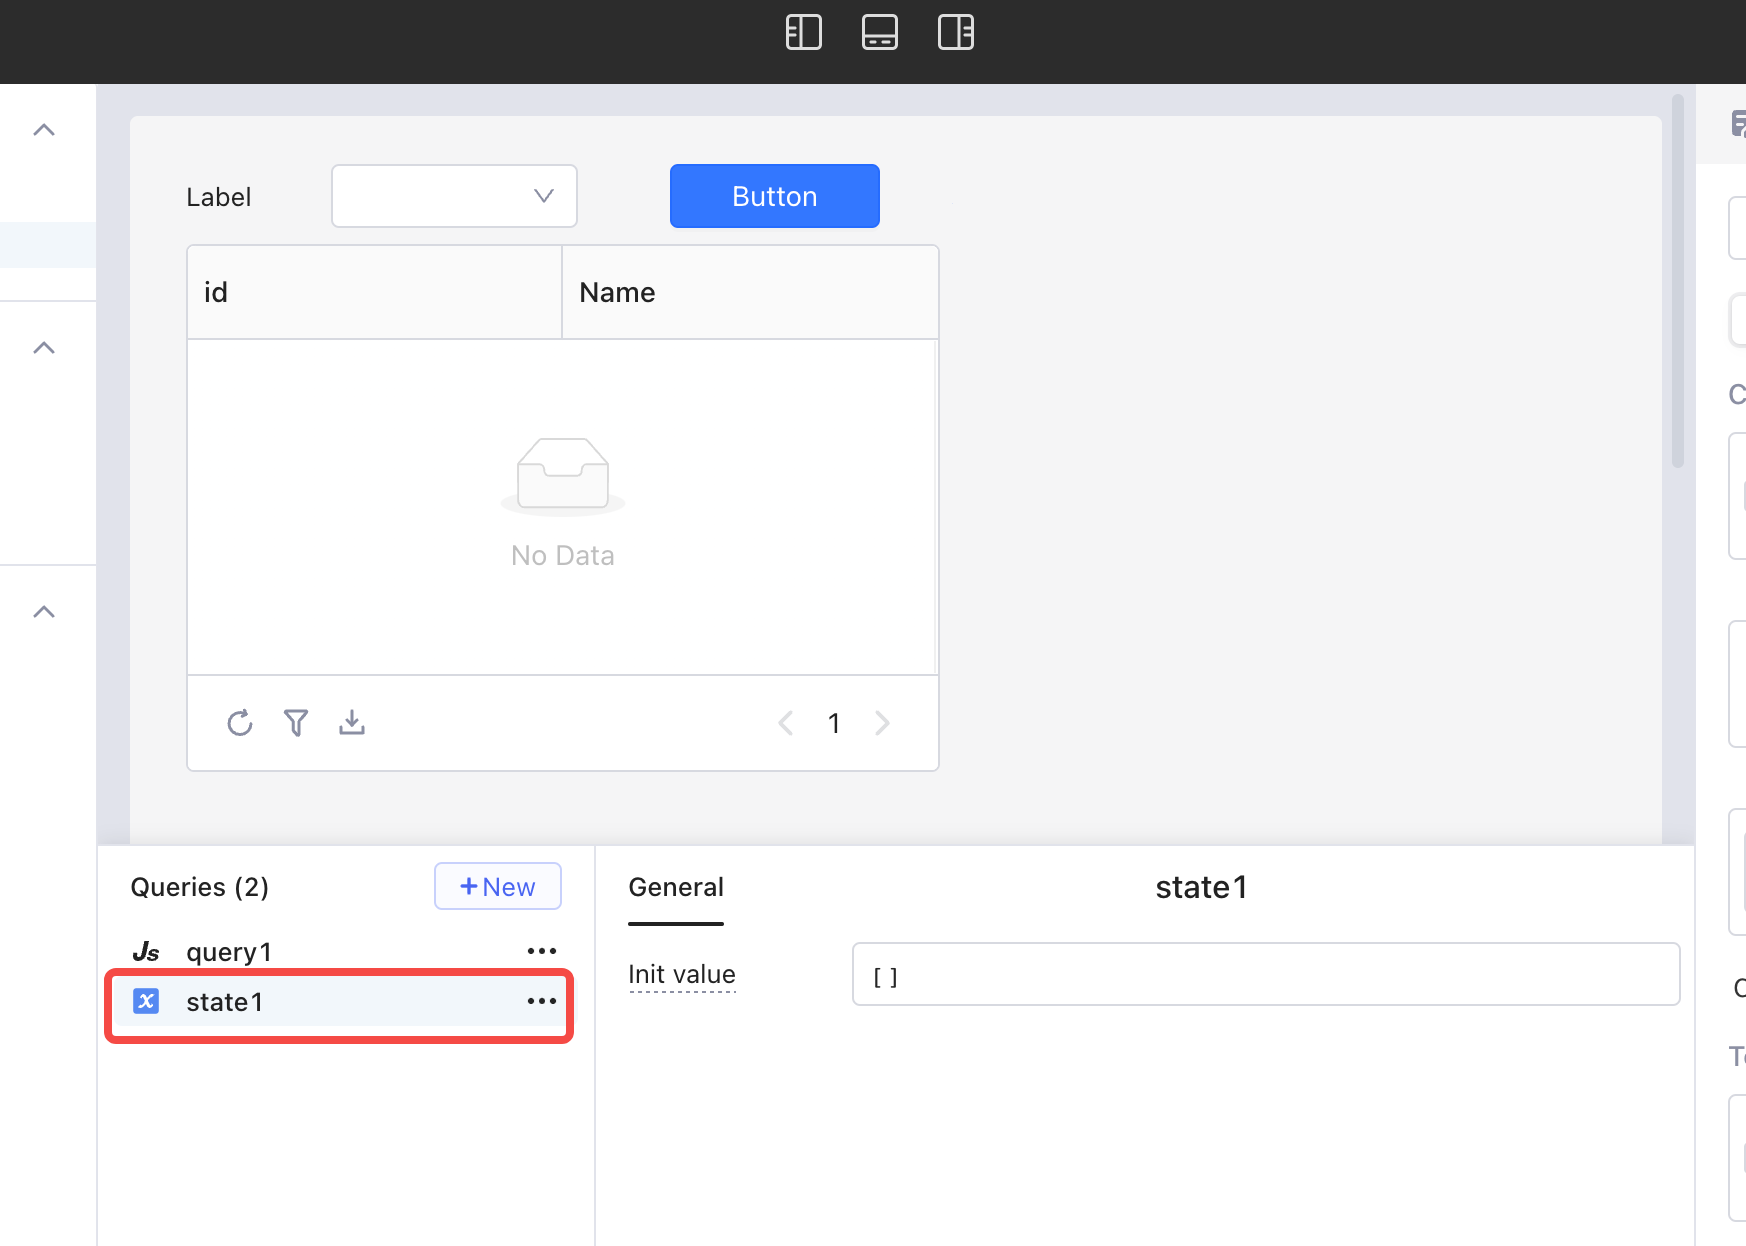Image resolution: width=1746 pixels, height=1246 pixels.
Task: Collapse the second left sidebar section chevron
Action: [x=43, y=347]
